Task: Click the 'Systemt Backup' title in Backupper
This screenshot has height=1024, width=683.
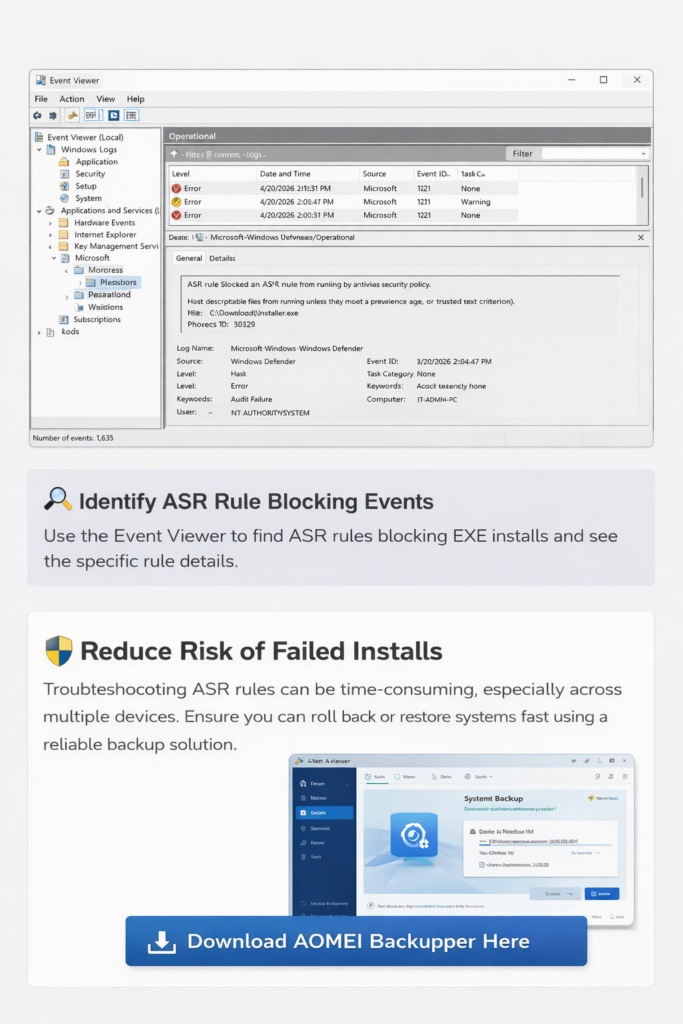Action: click(493, 798)
